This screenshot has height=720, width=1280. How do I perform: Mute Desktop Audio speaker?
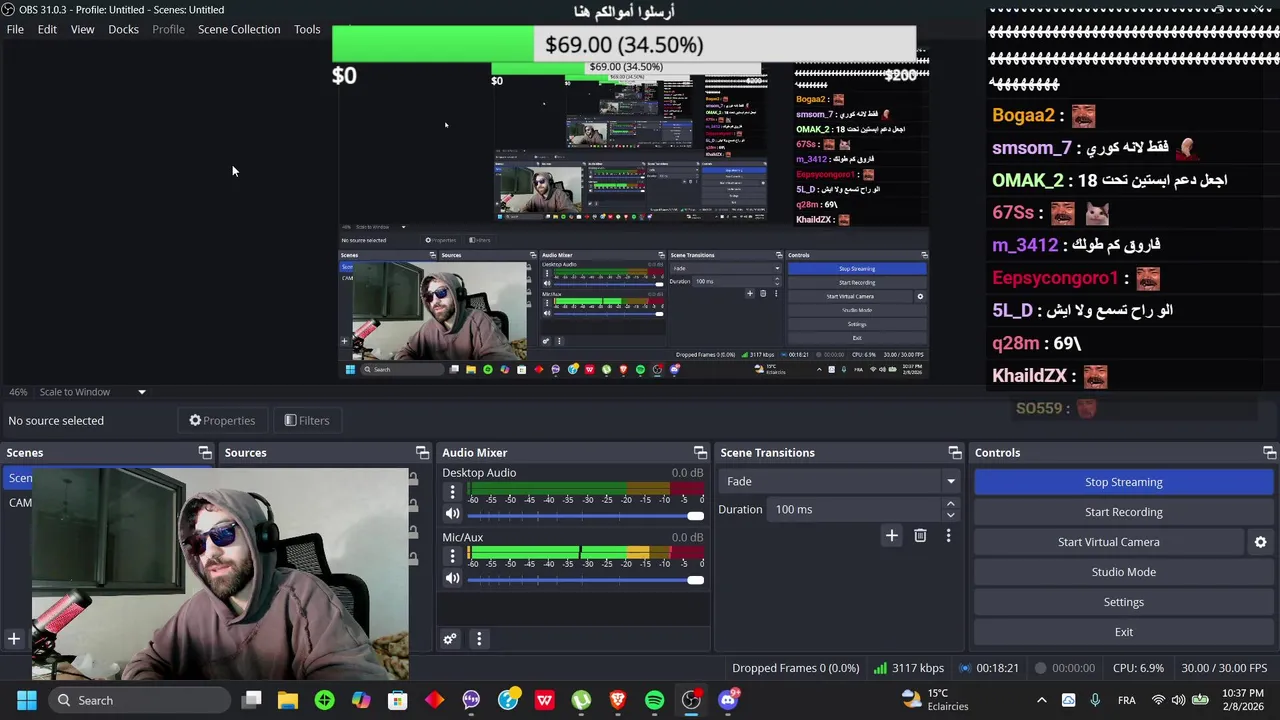coord(452,514)
